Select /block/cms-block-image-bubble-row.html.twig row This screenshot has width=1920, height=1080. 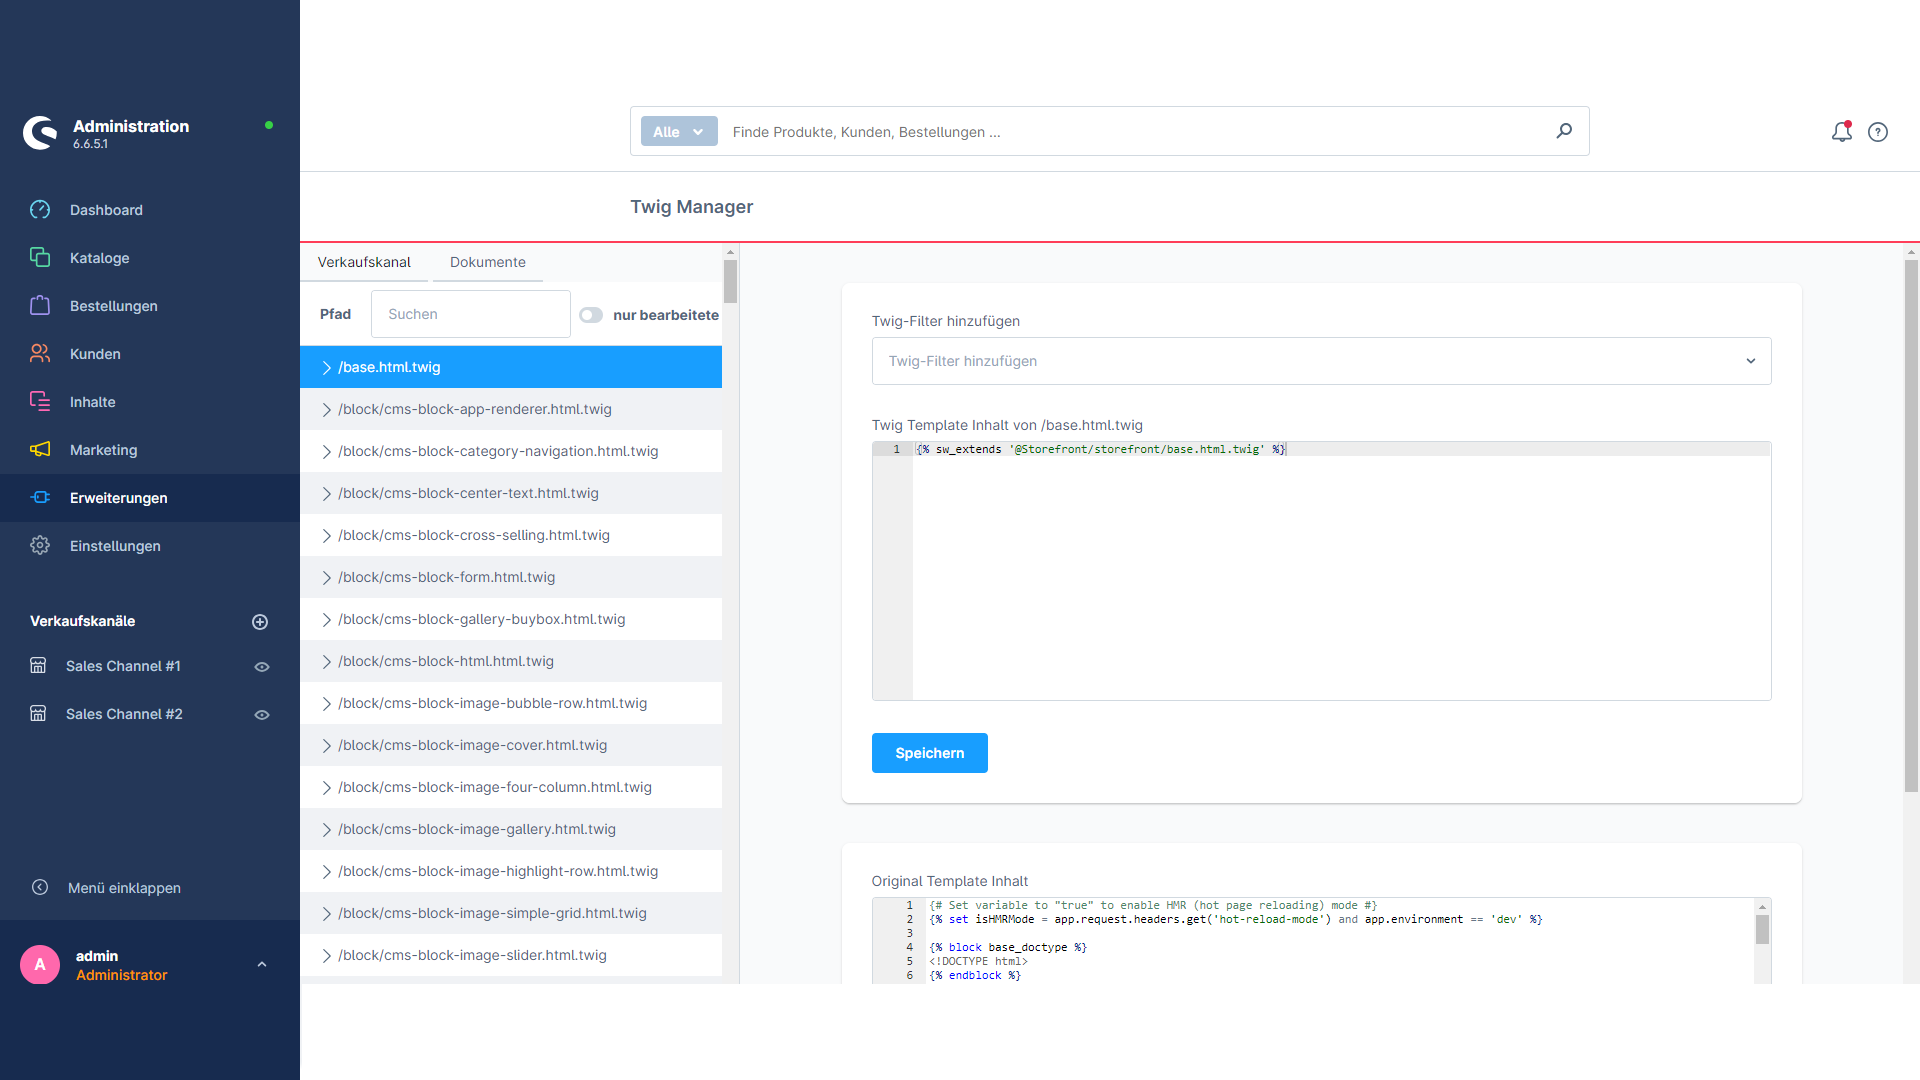click(x=511, y=703)
